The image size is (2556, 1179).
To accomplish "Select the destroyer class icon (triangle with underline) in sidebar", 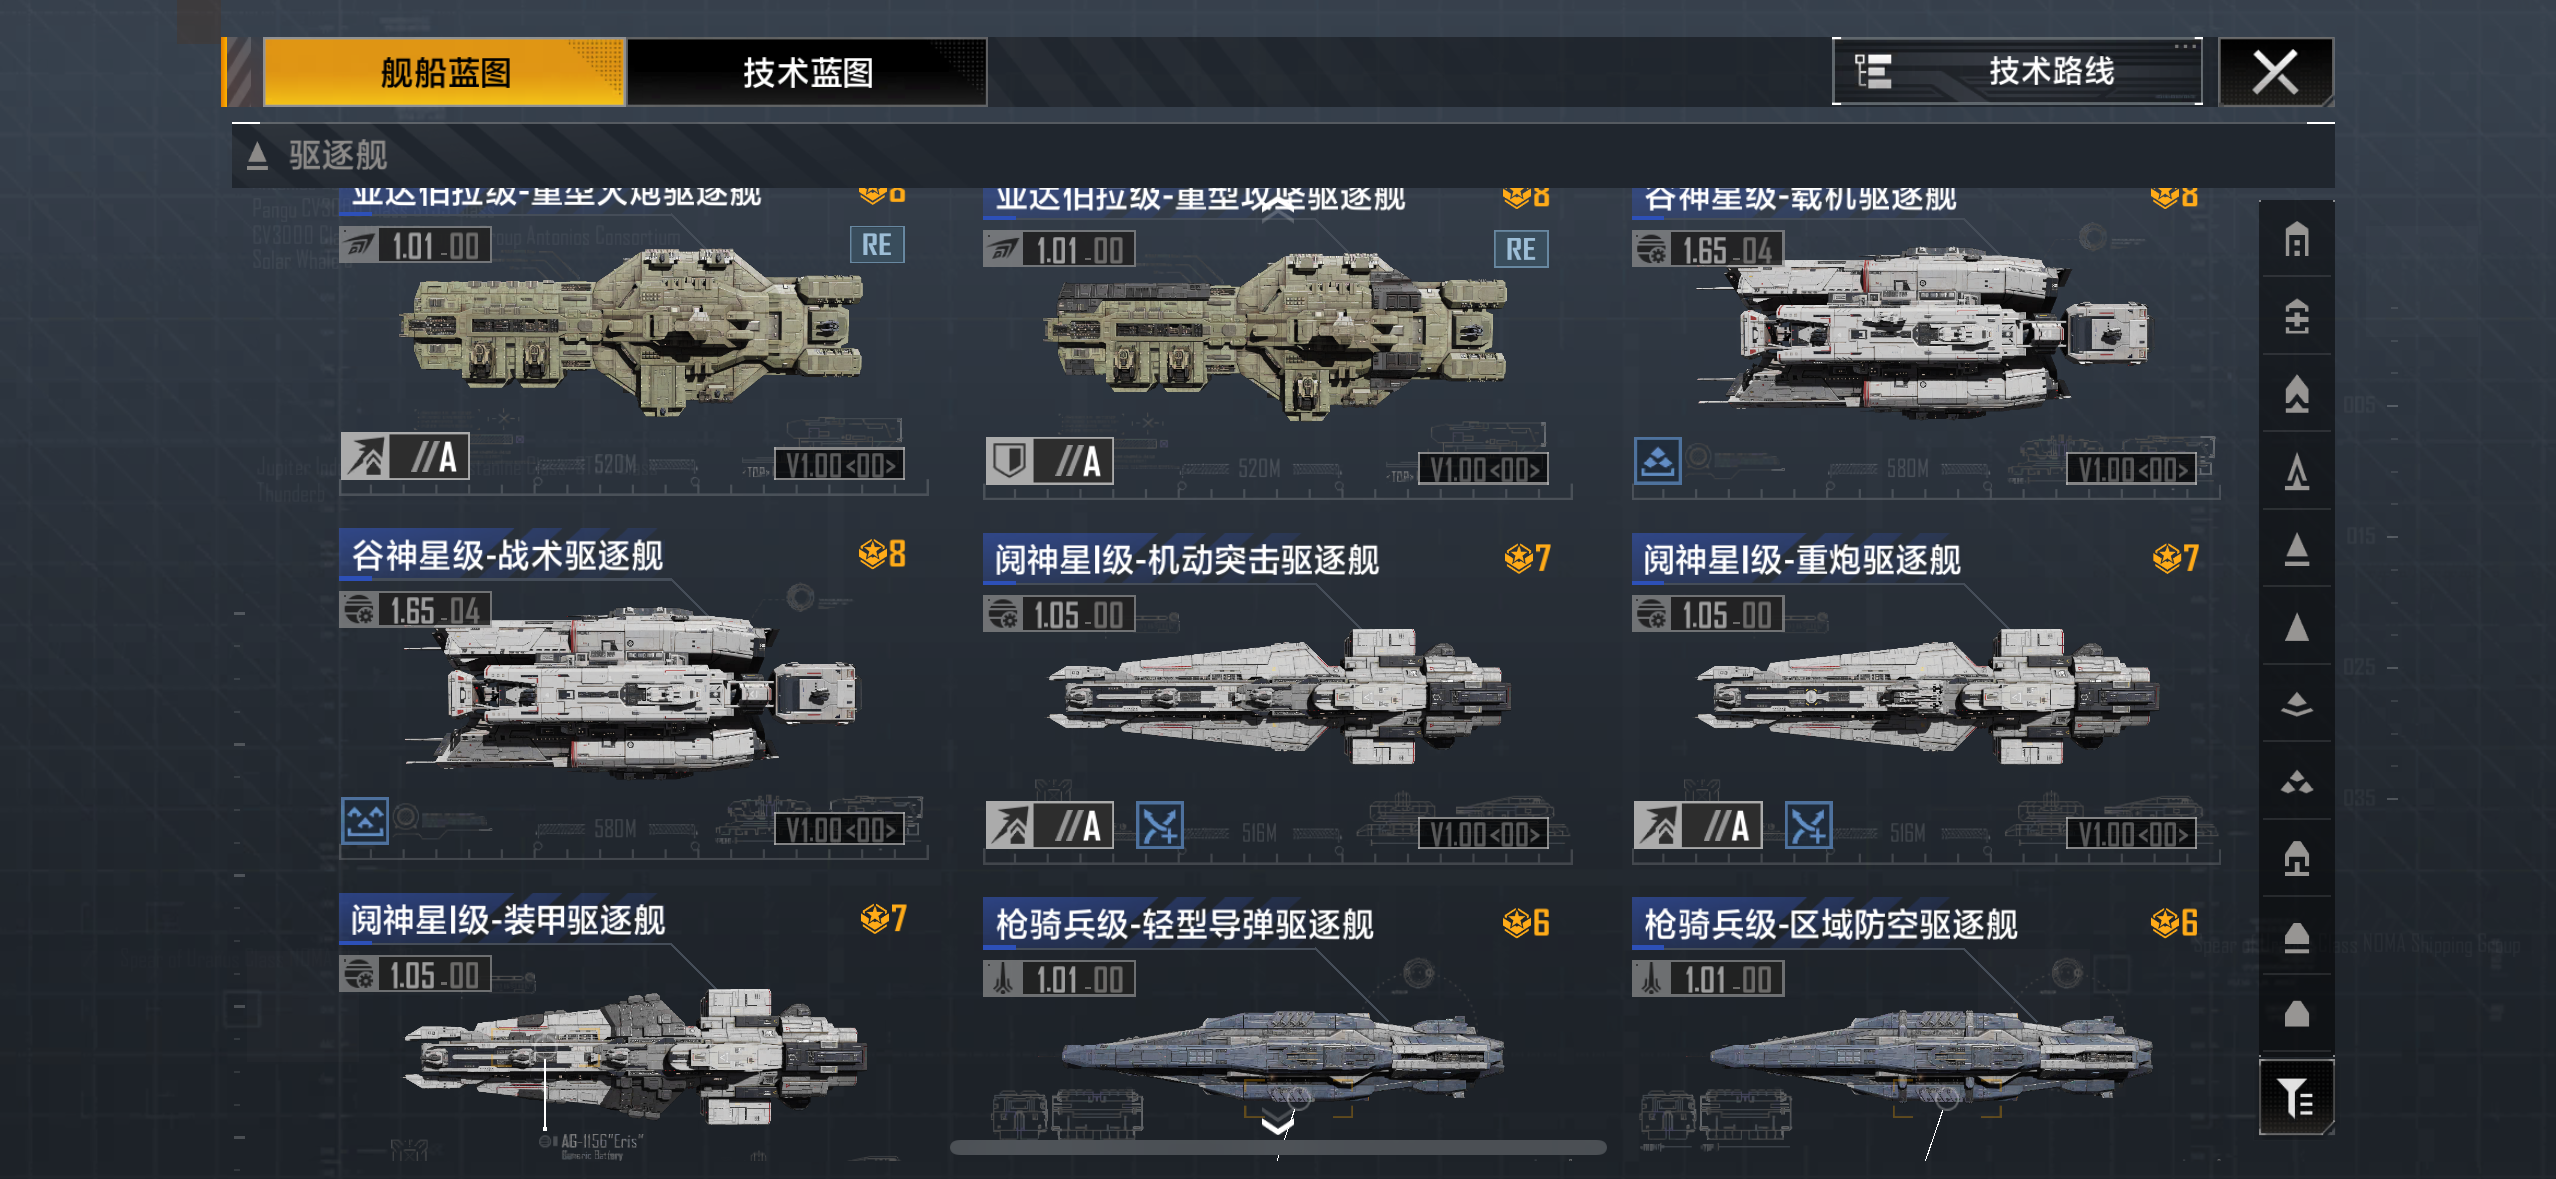I will pyautogui.click(x=2296, y=549).
